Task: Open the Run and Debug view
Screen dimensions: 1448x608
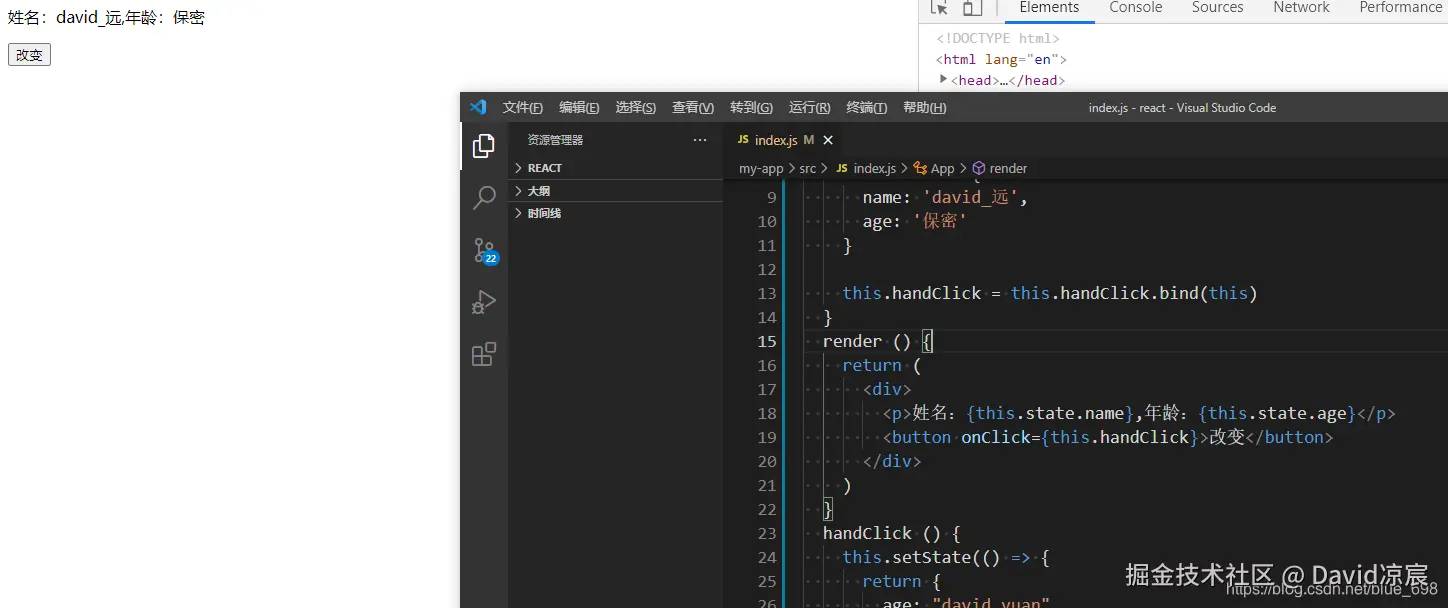Action: pos(484,302)
